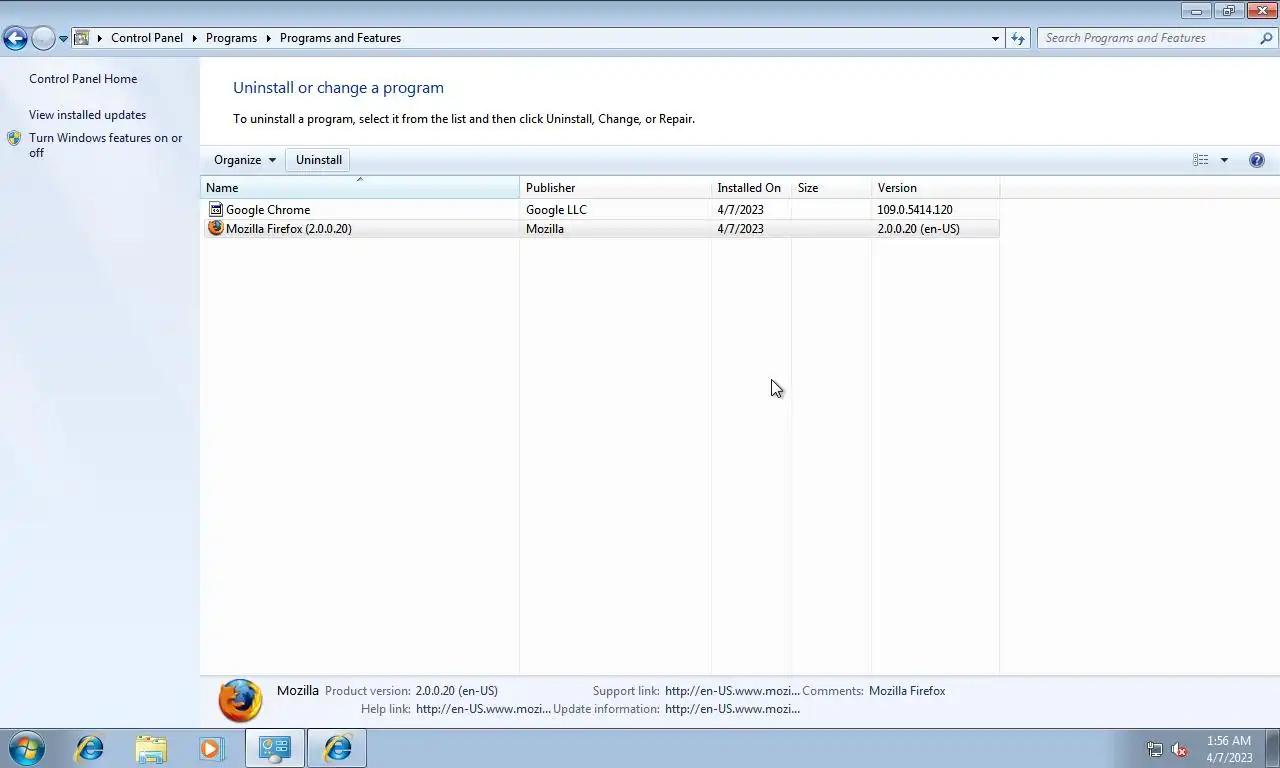The height and width of the screenshot is (768, 1280).
Task: Refresh the Programs and Features view
Action: click(x=1018, y=38)
